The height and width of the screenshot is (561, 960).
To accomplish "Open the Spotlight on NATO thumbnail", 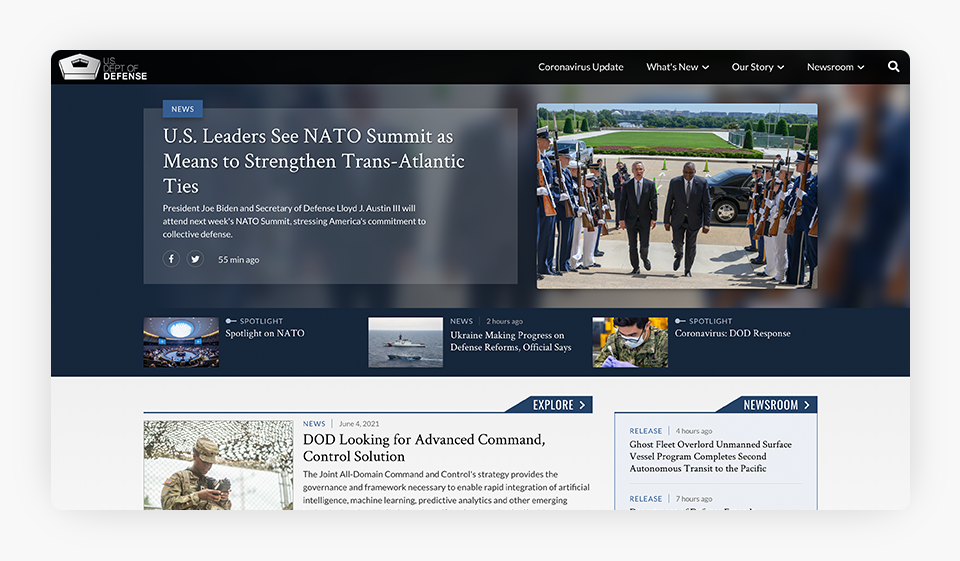I will 181,342.
